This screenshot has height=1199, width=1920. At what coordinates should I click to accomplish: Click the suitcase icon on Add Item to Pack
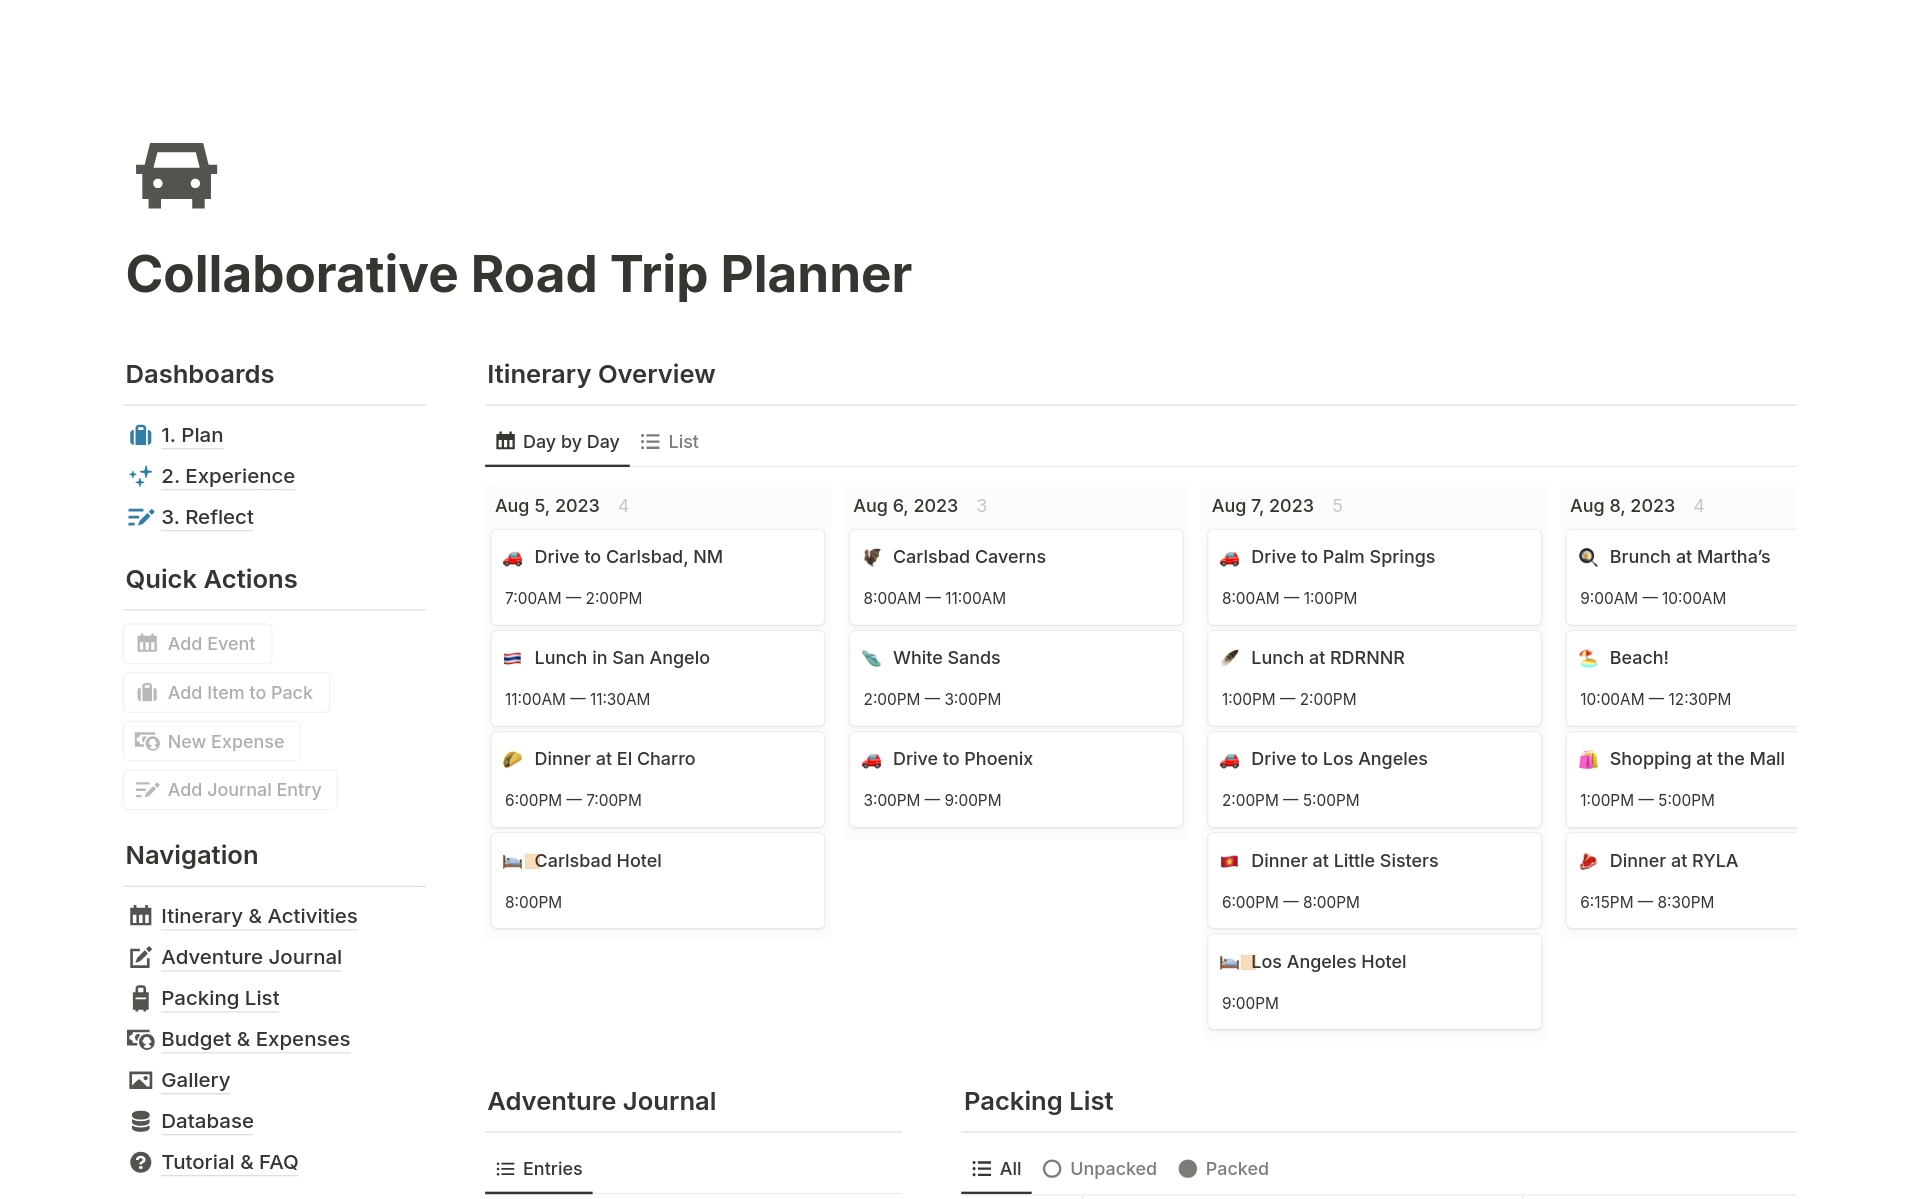(146, 692)
